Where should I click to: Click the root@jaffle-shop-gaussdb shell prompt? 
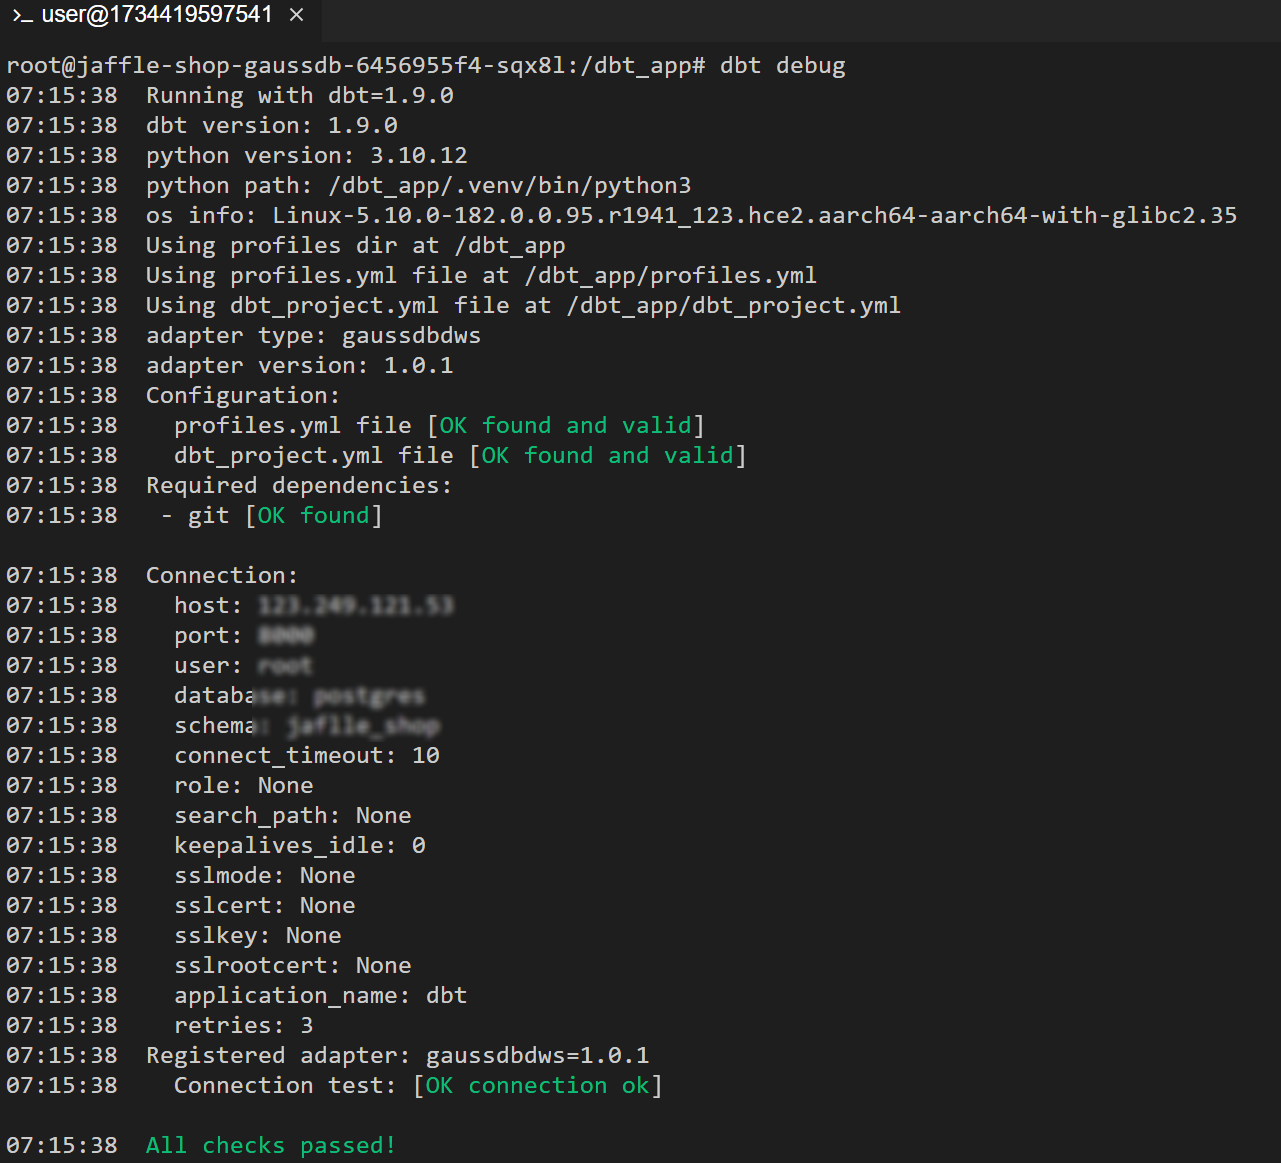[x=355, y=66]
